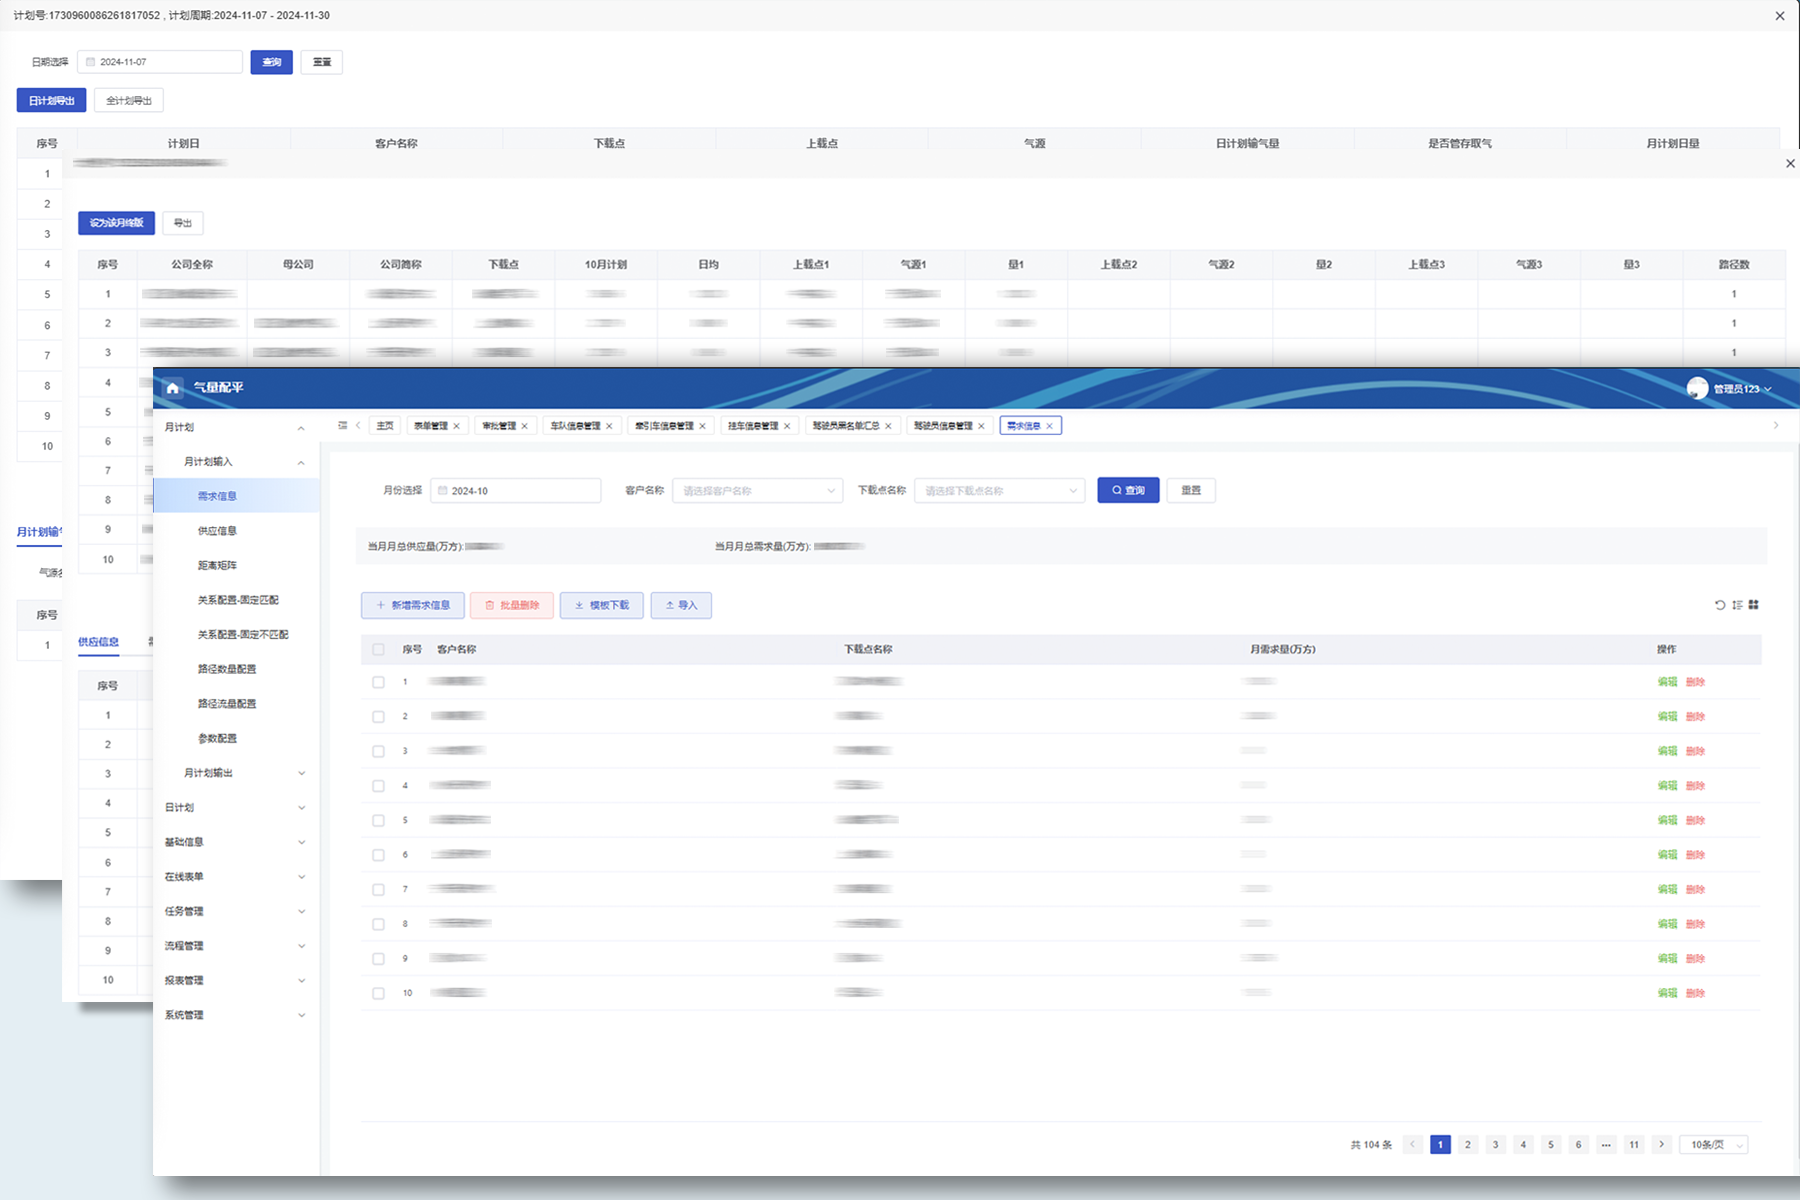Tick the checkbox for row 1
Viewport: 1800px width, 1200px height.
[378, 682]
